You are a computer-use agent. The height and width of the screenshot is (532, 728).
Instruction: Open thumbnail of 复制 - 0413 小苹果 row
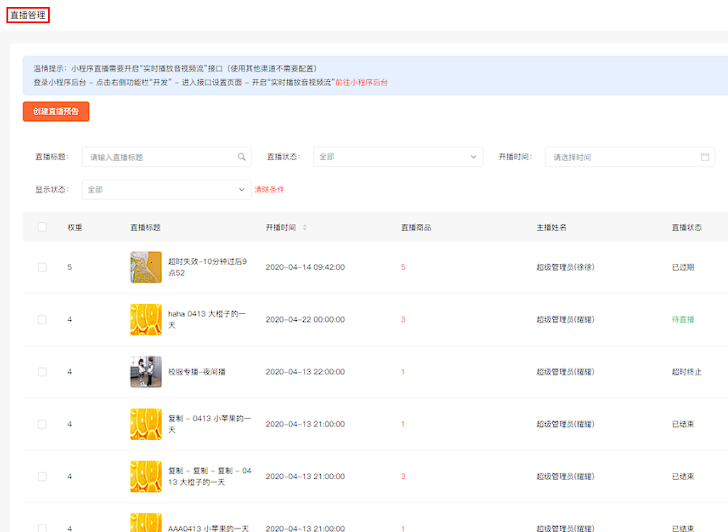coord(146,424)
